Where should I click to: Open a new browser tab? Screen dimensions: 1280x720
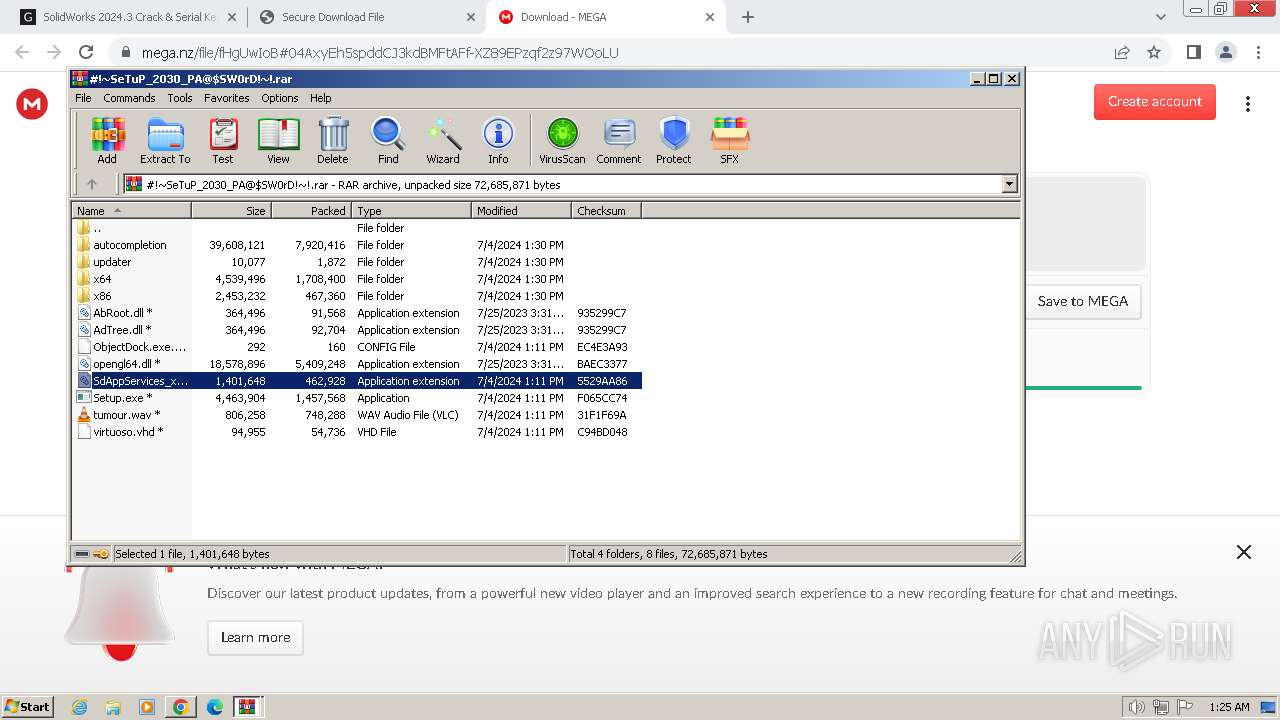(748, 17)
